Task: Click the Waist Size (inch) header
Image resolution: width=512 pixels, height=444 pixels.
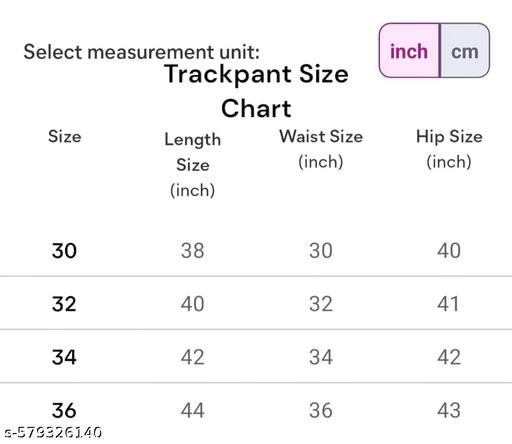Action: tap(321, 149)
